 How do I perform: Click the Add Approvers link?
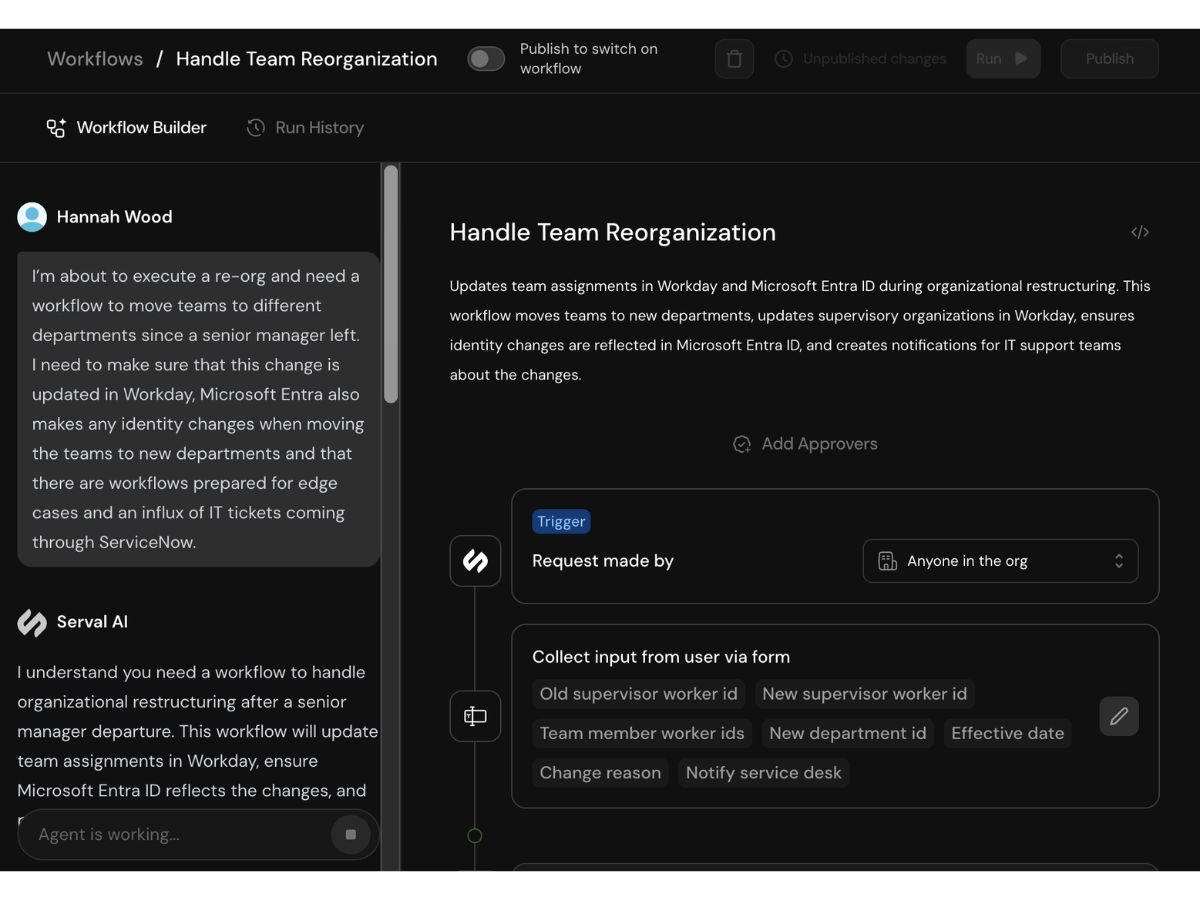coord(805,444)
